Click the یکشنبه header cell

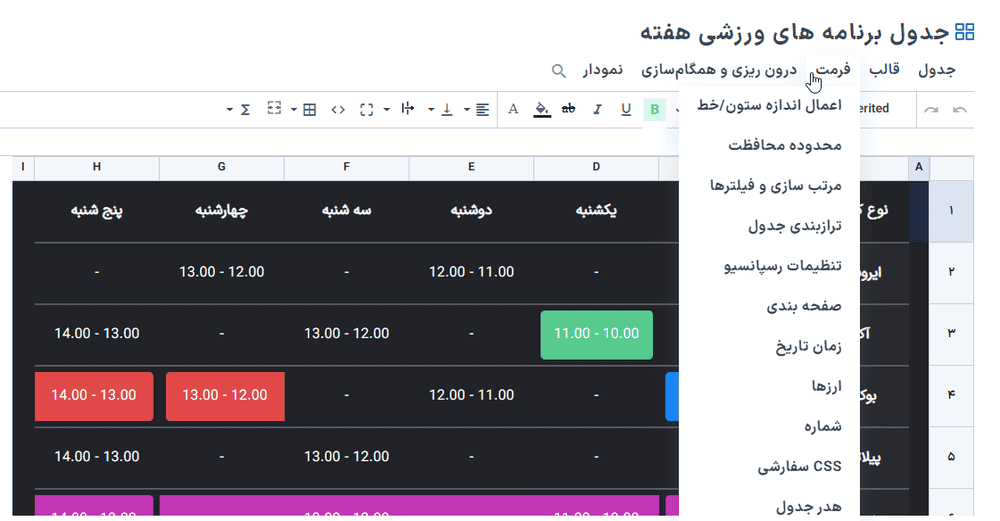click(596, 210)
